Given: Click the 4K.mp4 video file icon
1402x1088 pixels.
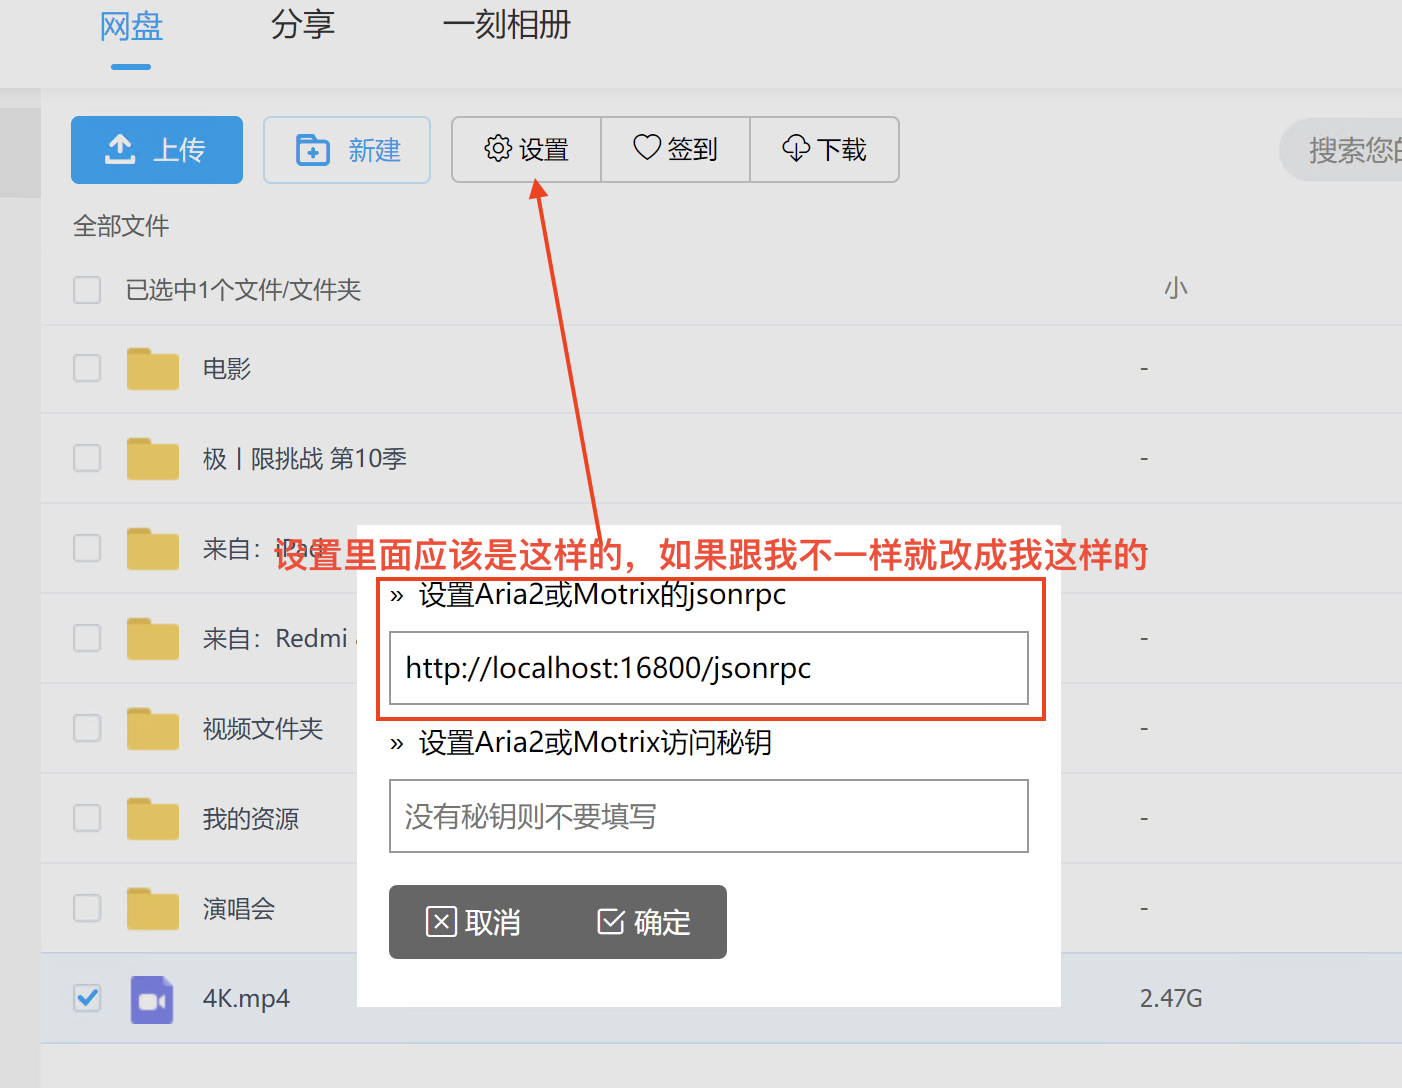Looking at the screenshot, I should coord(152,999).
